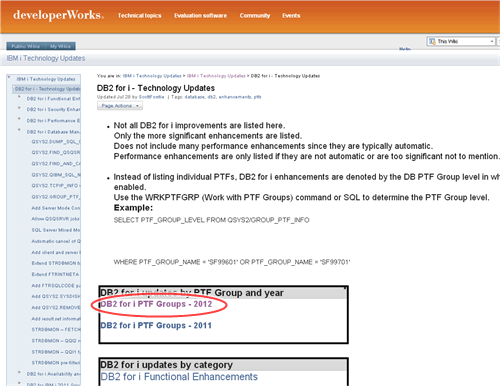The image size is (500, 386).
Task: Open first IBM i Technology Updates breadcrumb link
Action: coord(152,76)
